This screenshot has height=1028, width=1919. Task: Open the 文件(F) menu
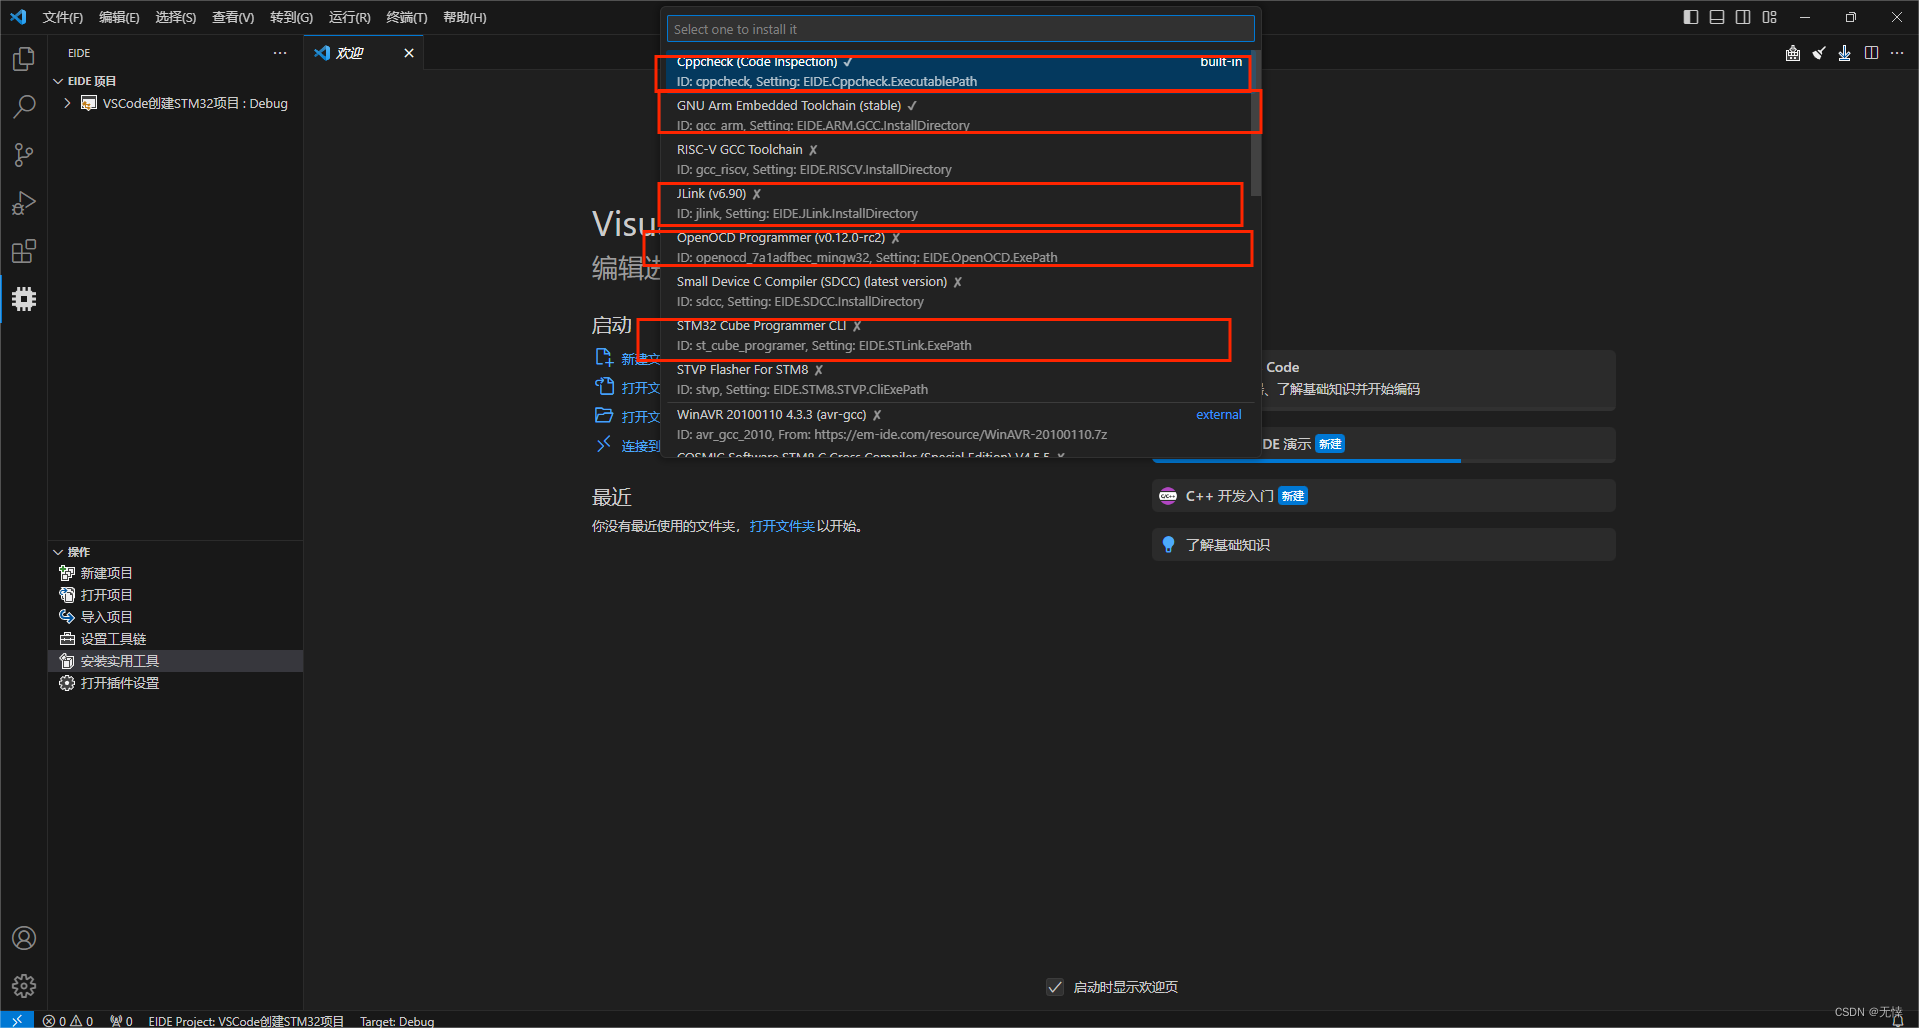tap(63, 17)
